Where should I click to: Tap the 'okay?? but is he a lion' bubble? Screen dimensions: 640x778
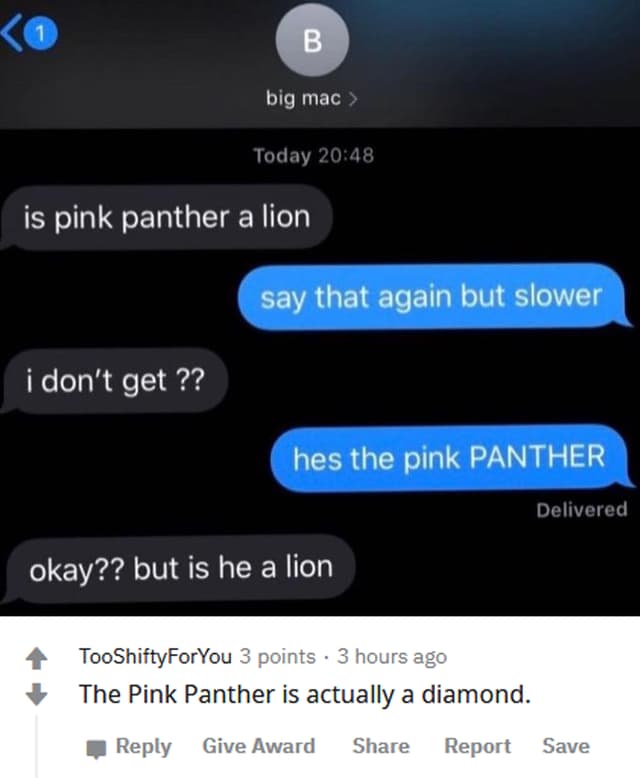coord(179,568)
